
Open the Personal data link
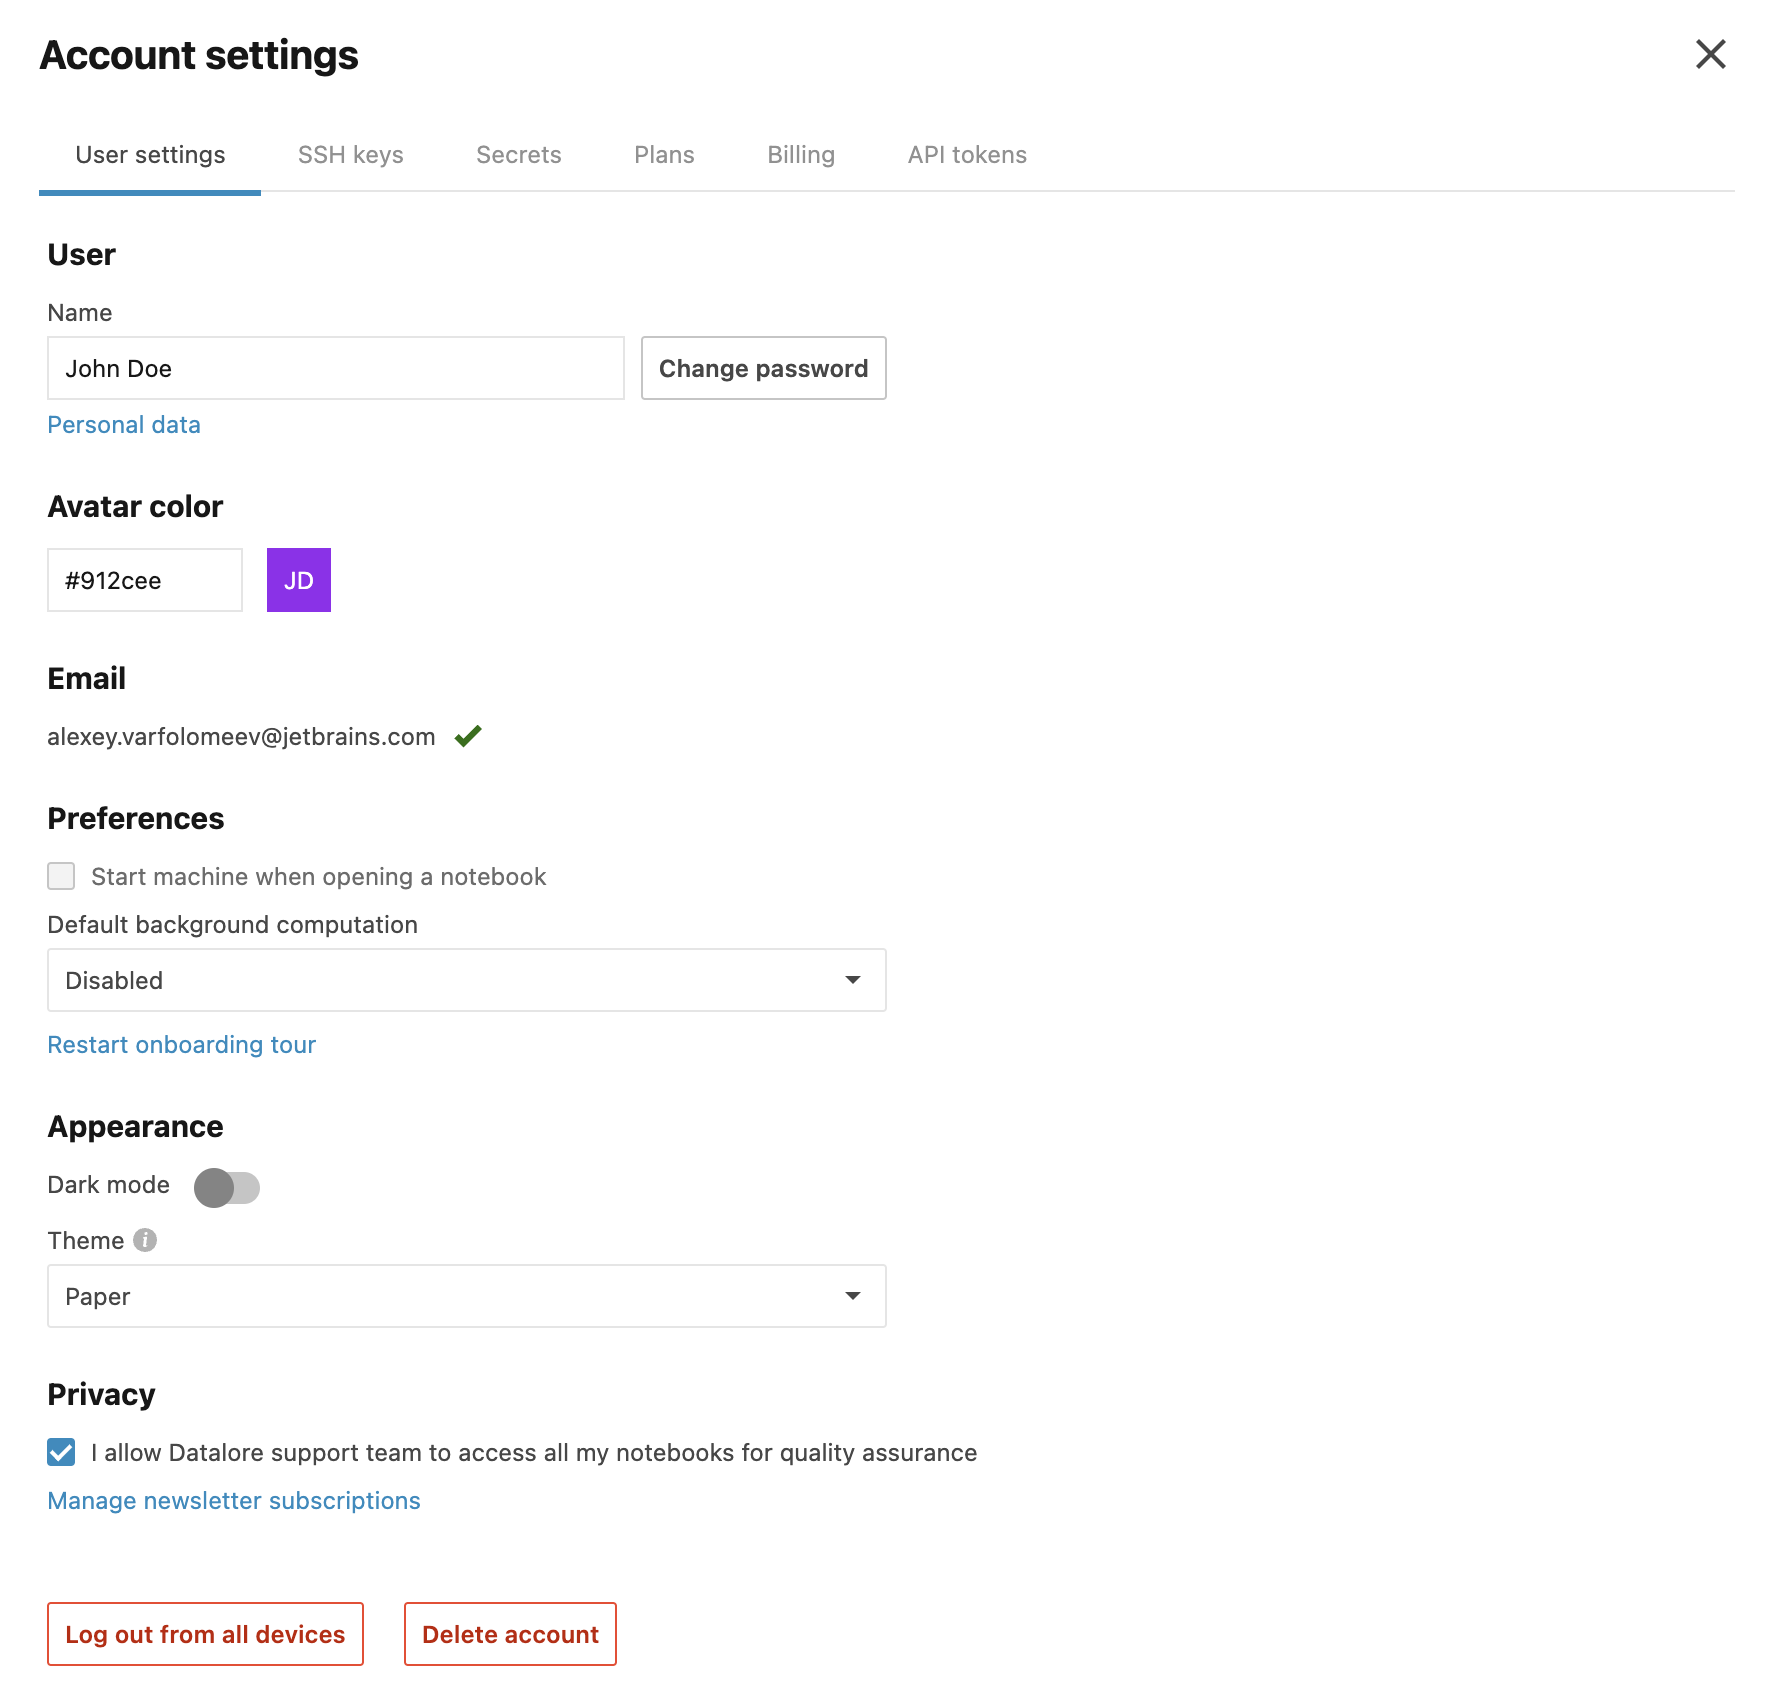(x=123, y=424)
